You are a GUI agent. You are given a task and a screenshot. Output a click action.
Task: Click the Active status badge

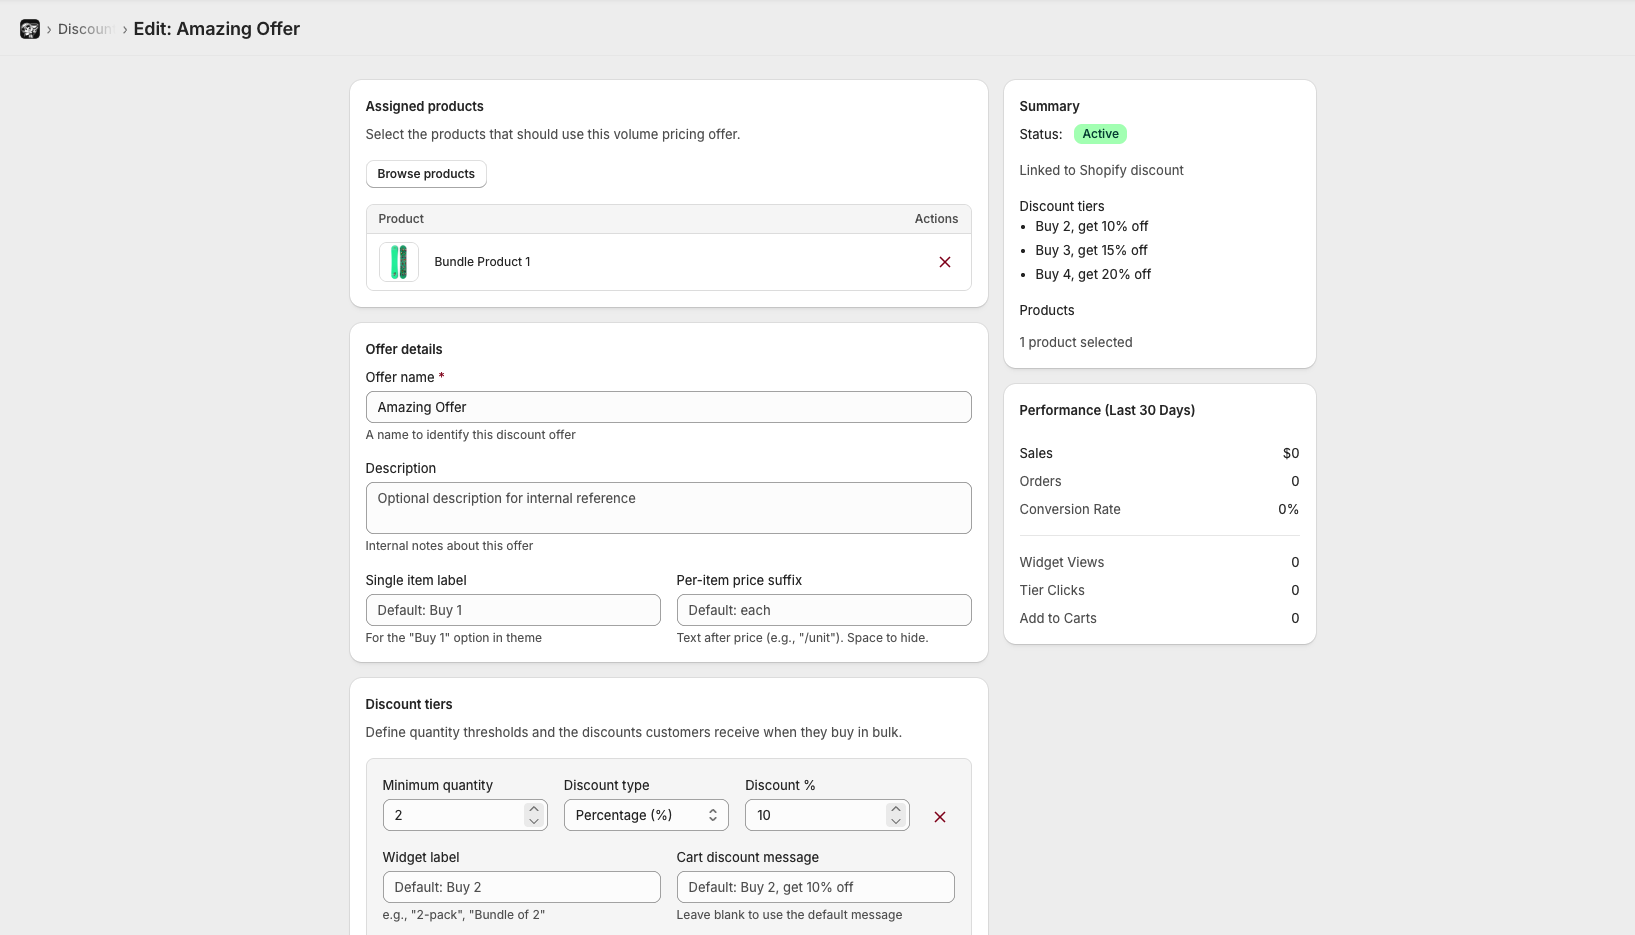point(1100,134)
